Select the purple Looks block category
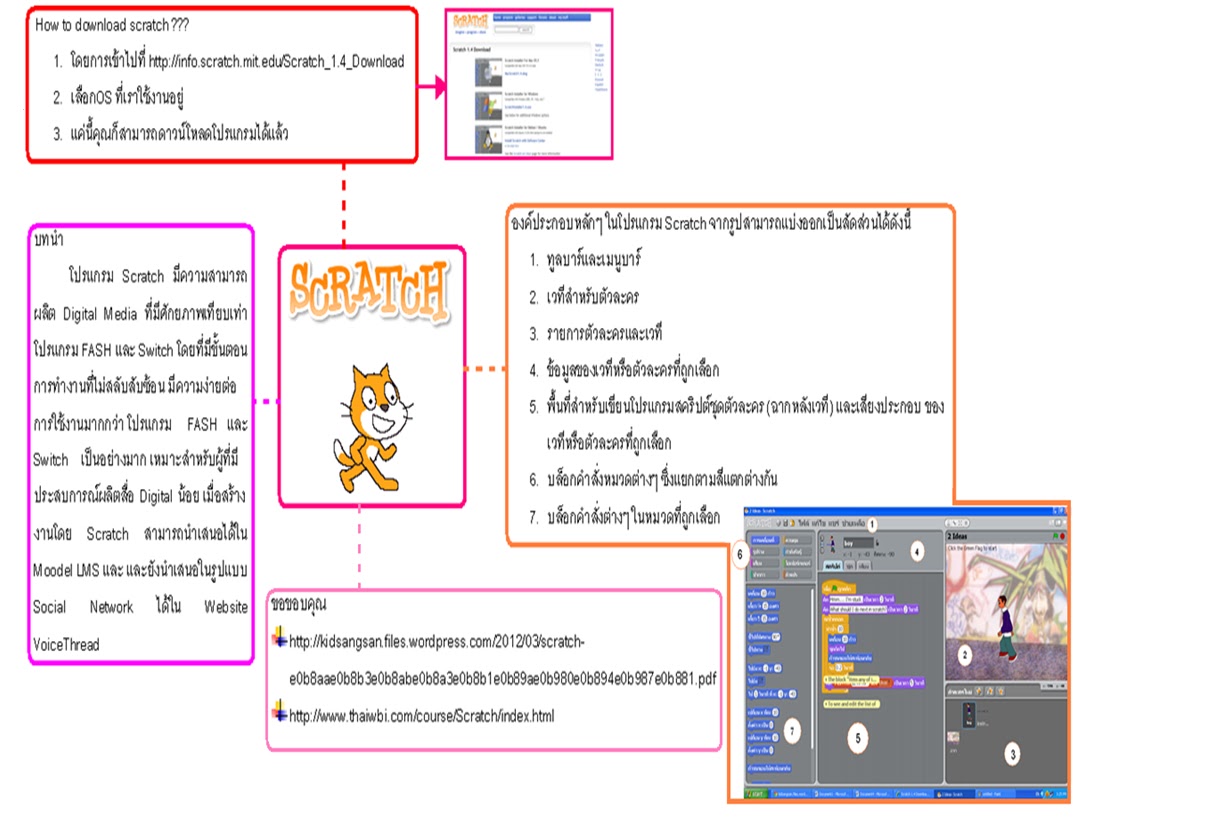Image resolution: width=1218 pixels, height=817 pixels. (765, 552)
